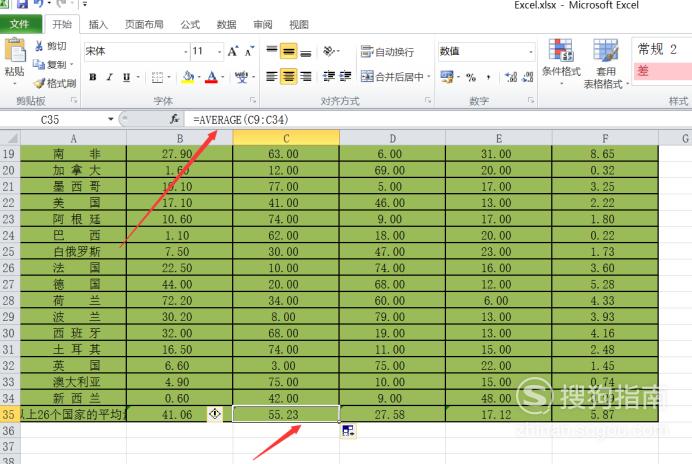Open the Paste options dropdown arrow
Screen dimensions: 692x464
pyautogui.click(x=15, y=83)
